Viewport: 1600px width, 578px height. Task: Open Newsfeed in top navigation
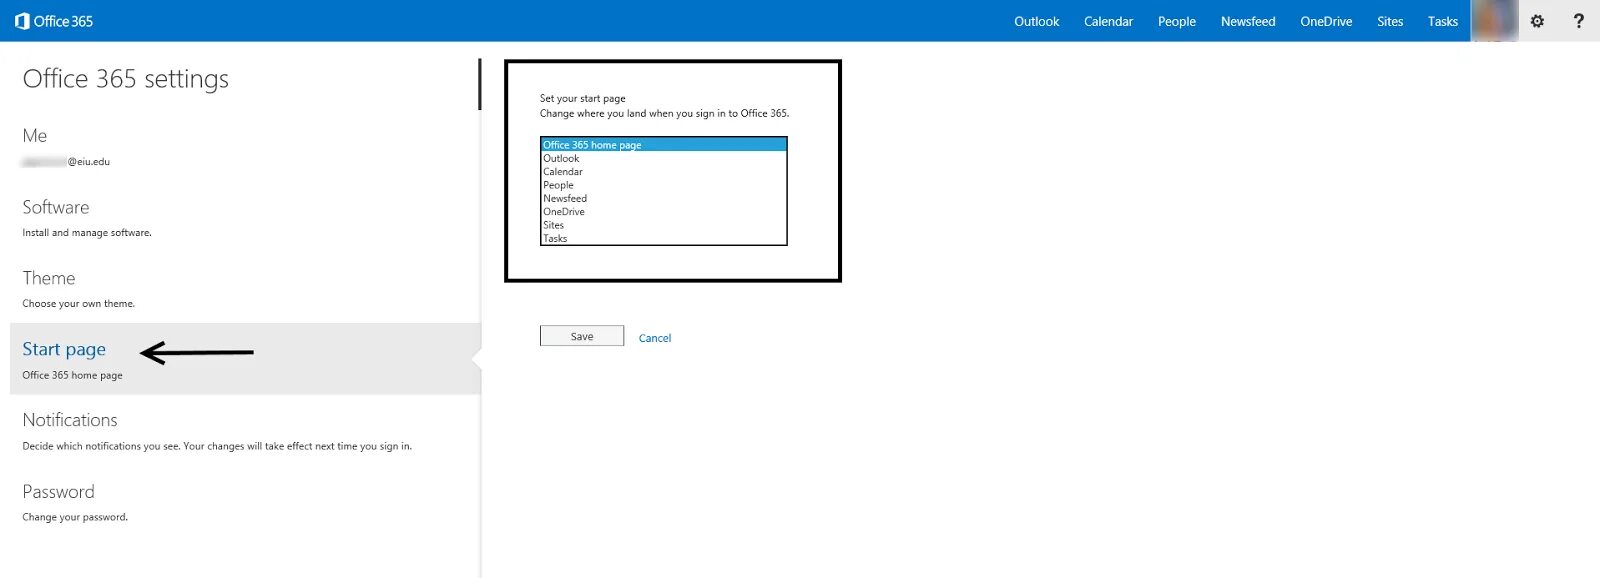click(1248, 21)
